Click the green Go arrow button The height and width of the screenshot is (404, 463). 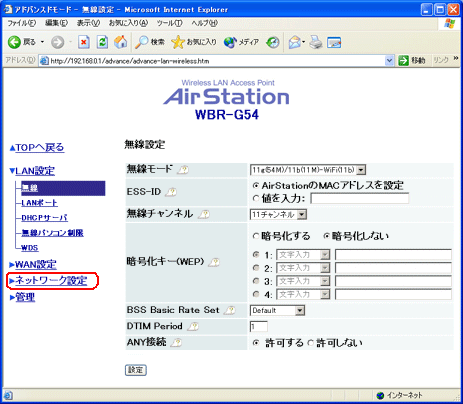pos(403,61)
